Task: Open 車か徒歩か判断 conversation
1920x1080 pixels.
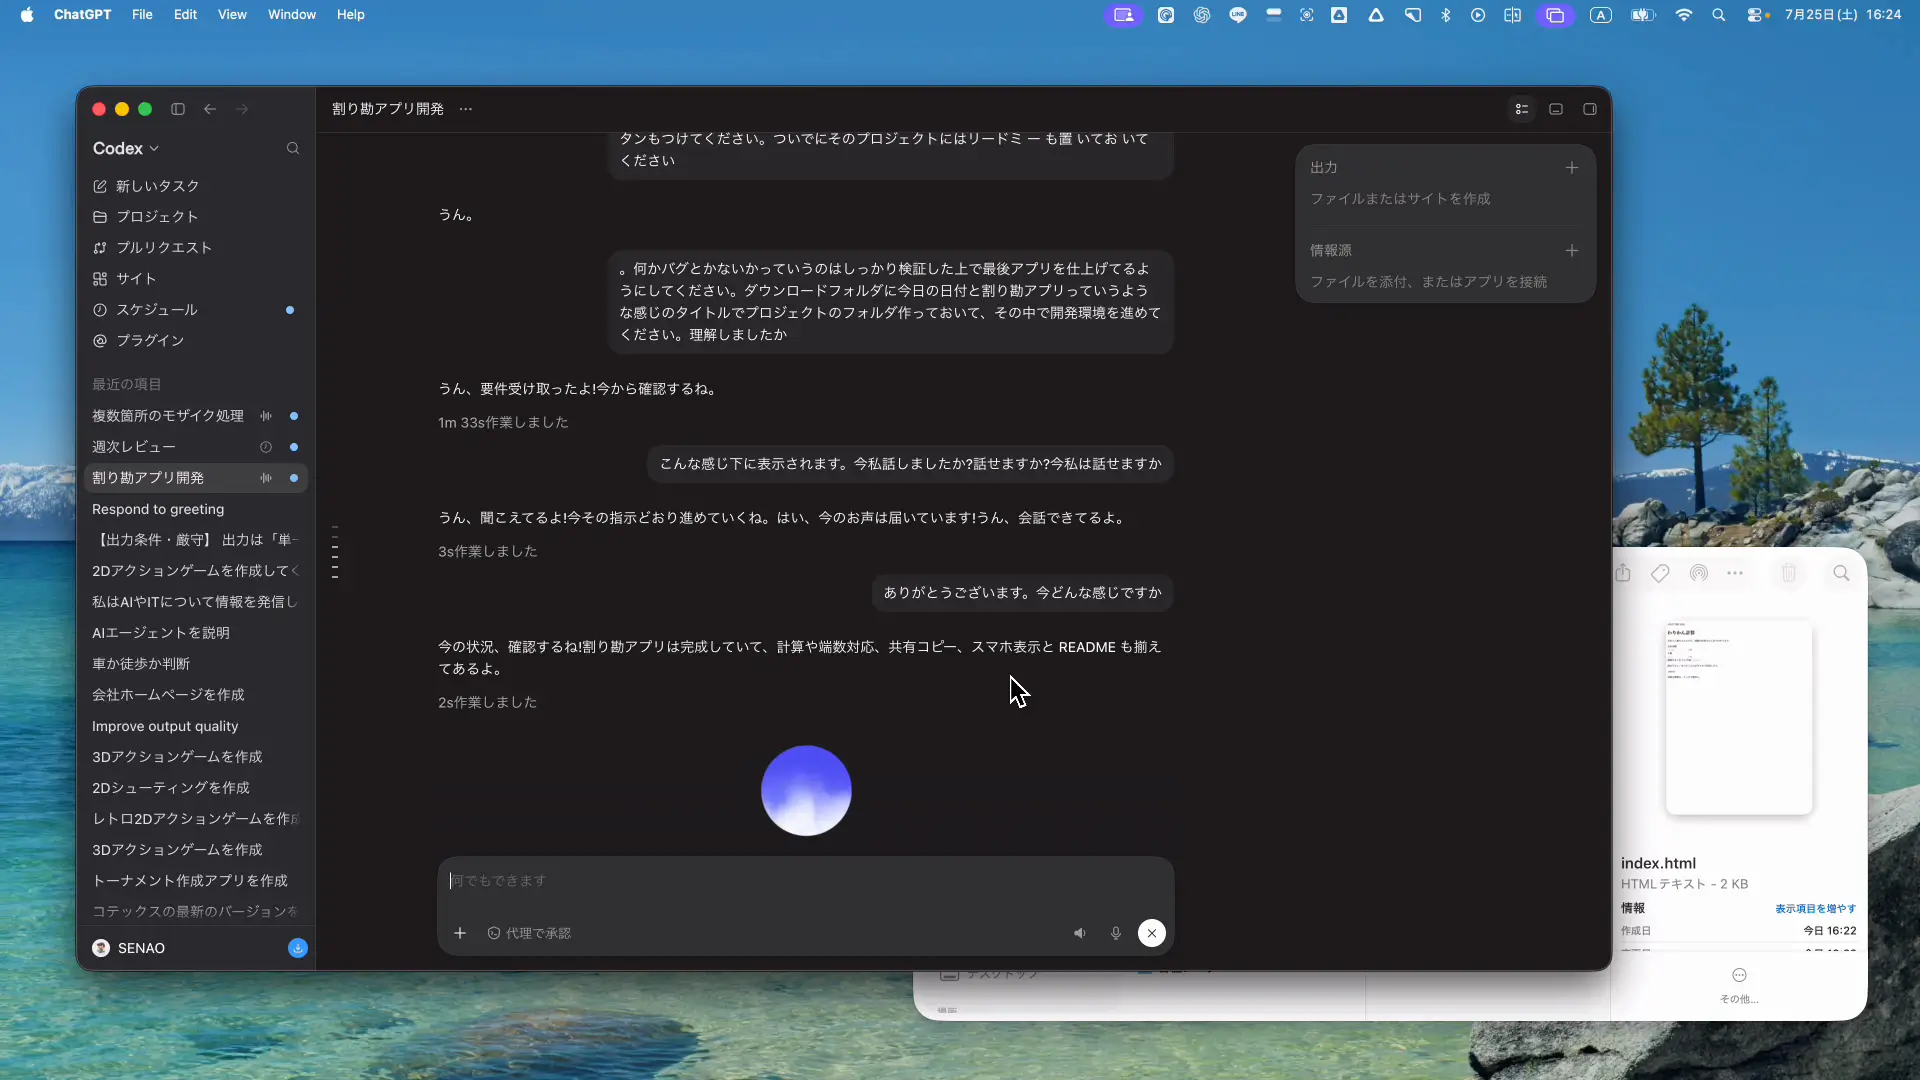Action: tap(196, 664)
